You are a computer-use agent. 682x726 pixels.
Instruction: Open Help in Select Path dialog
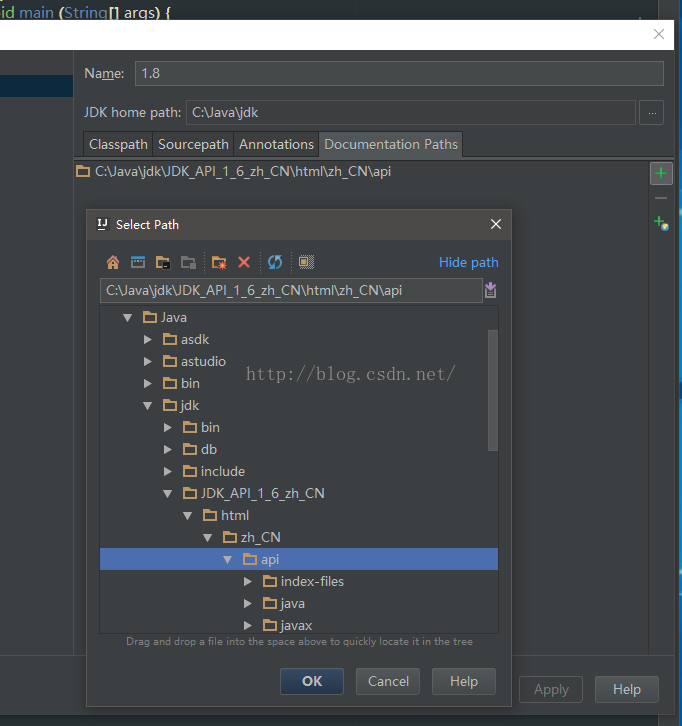(464, 681)
